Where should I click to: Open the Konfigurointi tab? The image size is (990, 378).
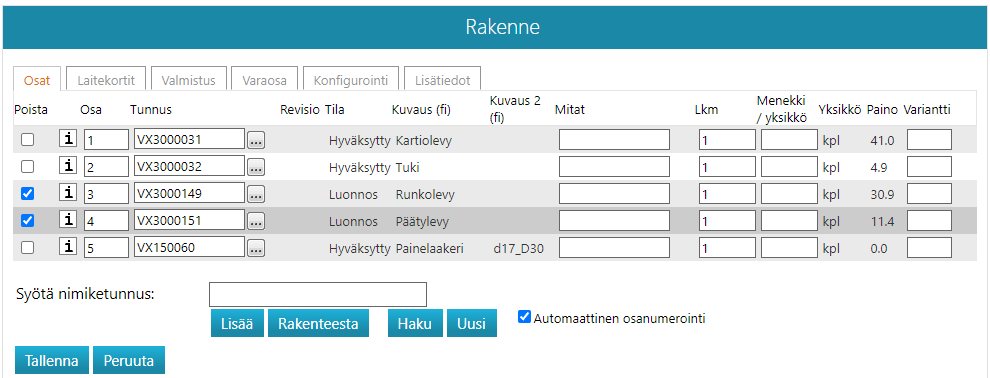(x=350, y=80)
